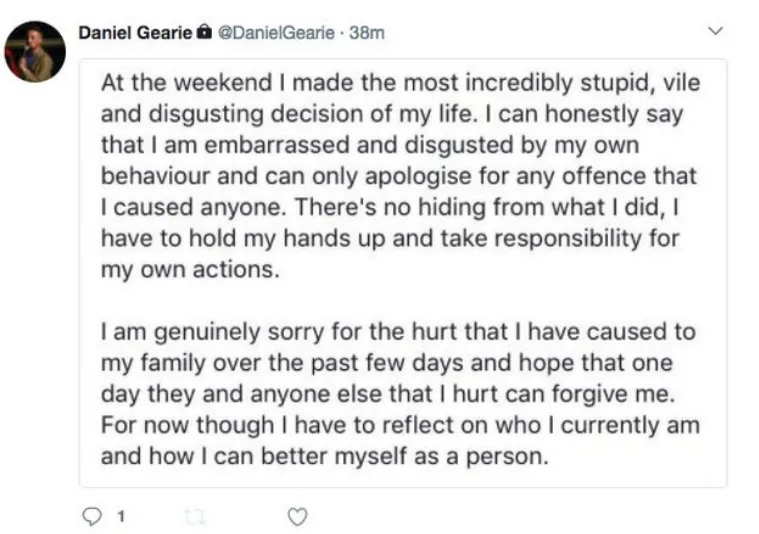The height and width of the screenshot is (534, 759).
Task: Click the reply count number 1
Action: pos(120,517)
